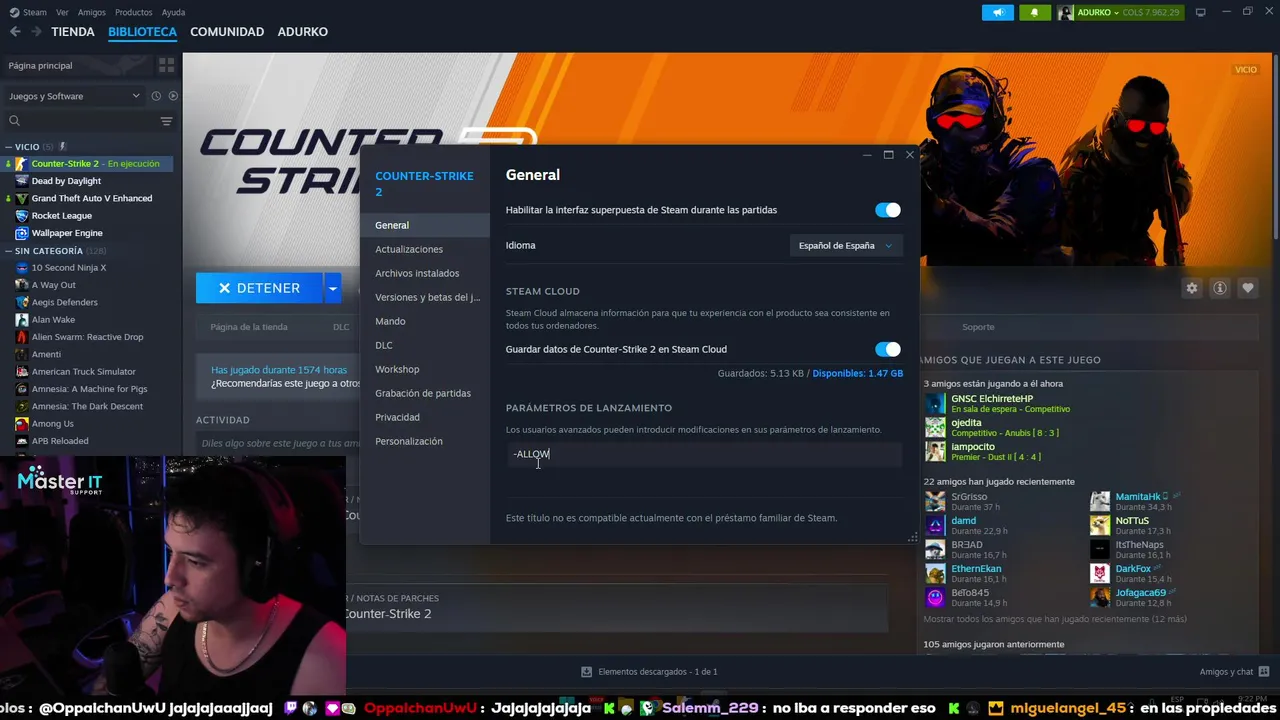Select Wallpaper Engine in library list
The width and height of the screenshot is (1280, 720).
(67, 233)
